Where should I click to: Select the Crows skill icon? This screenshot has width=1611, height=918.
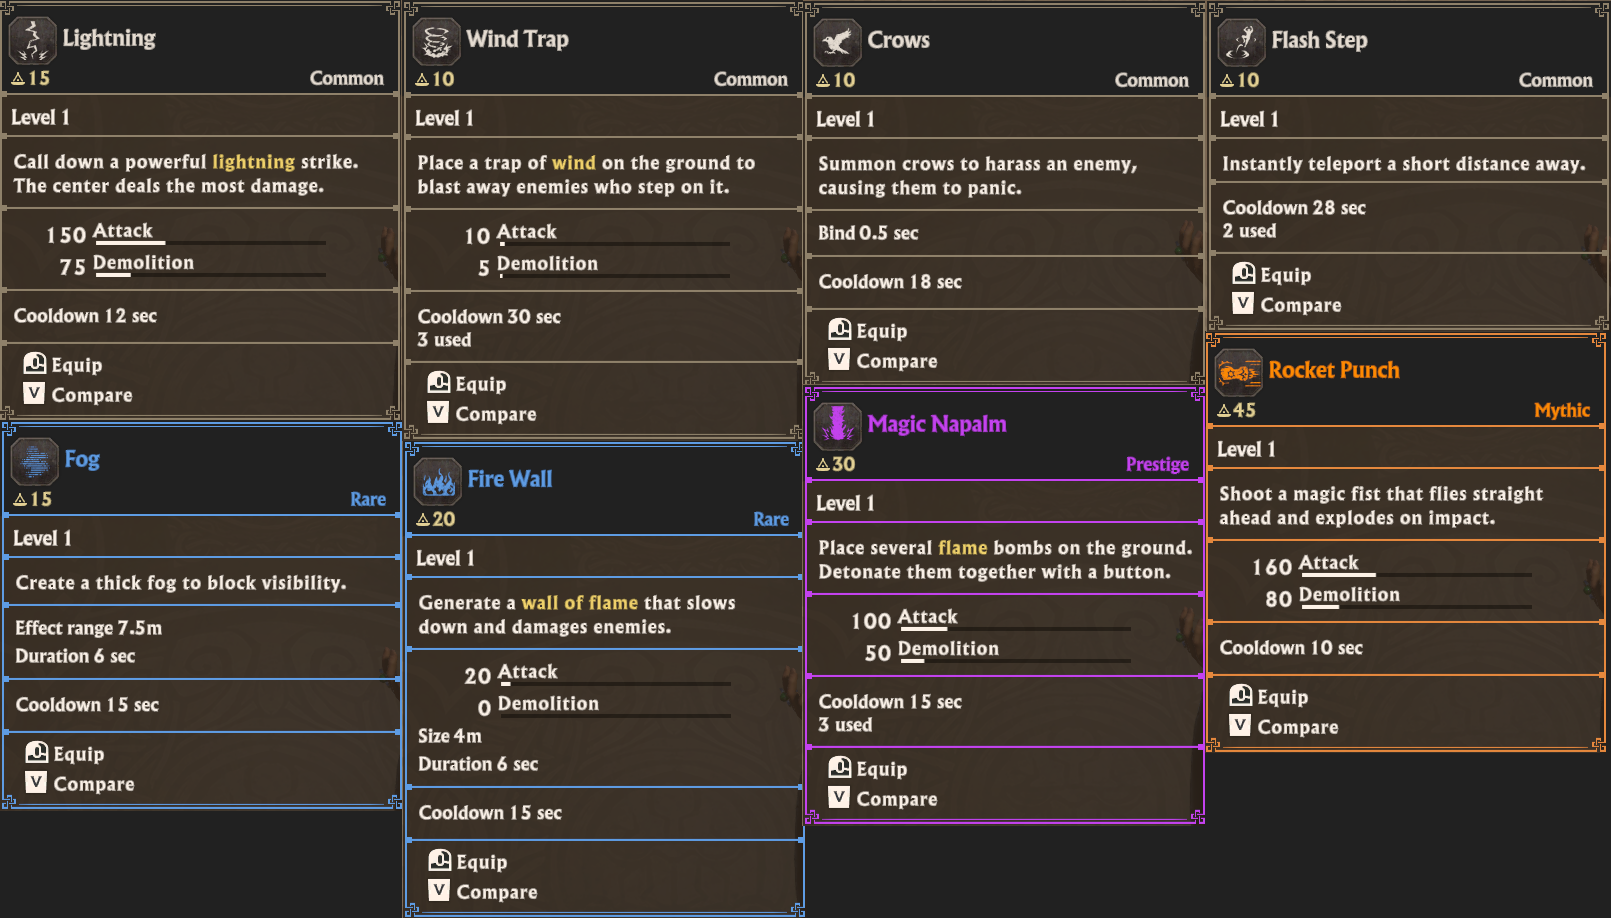point(838,43)
